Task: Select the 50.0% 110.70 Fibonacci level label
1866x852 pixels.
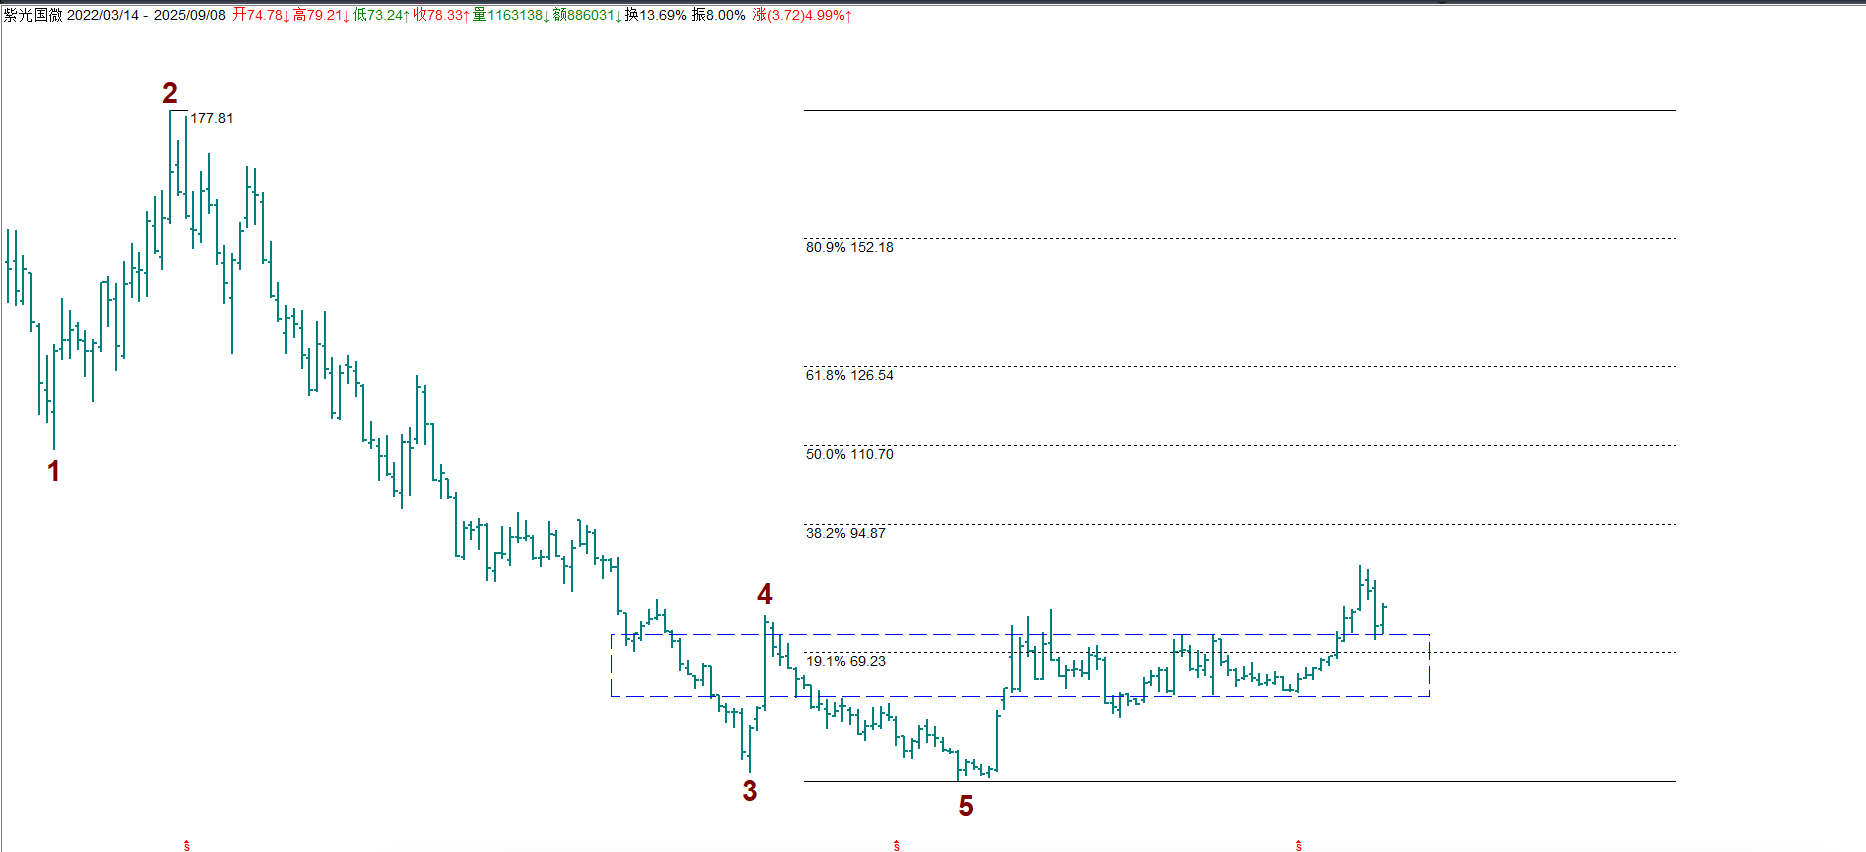Action: (x=850, y=454)
